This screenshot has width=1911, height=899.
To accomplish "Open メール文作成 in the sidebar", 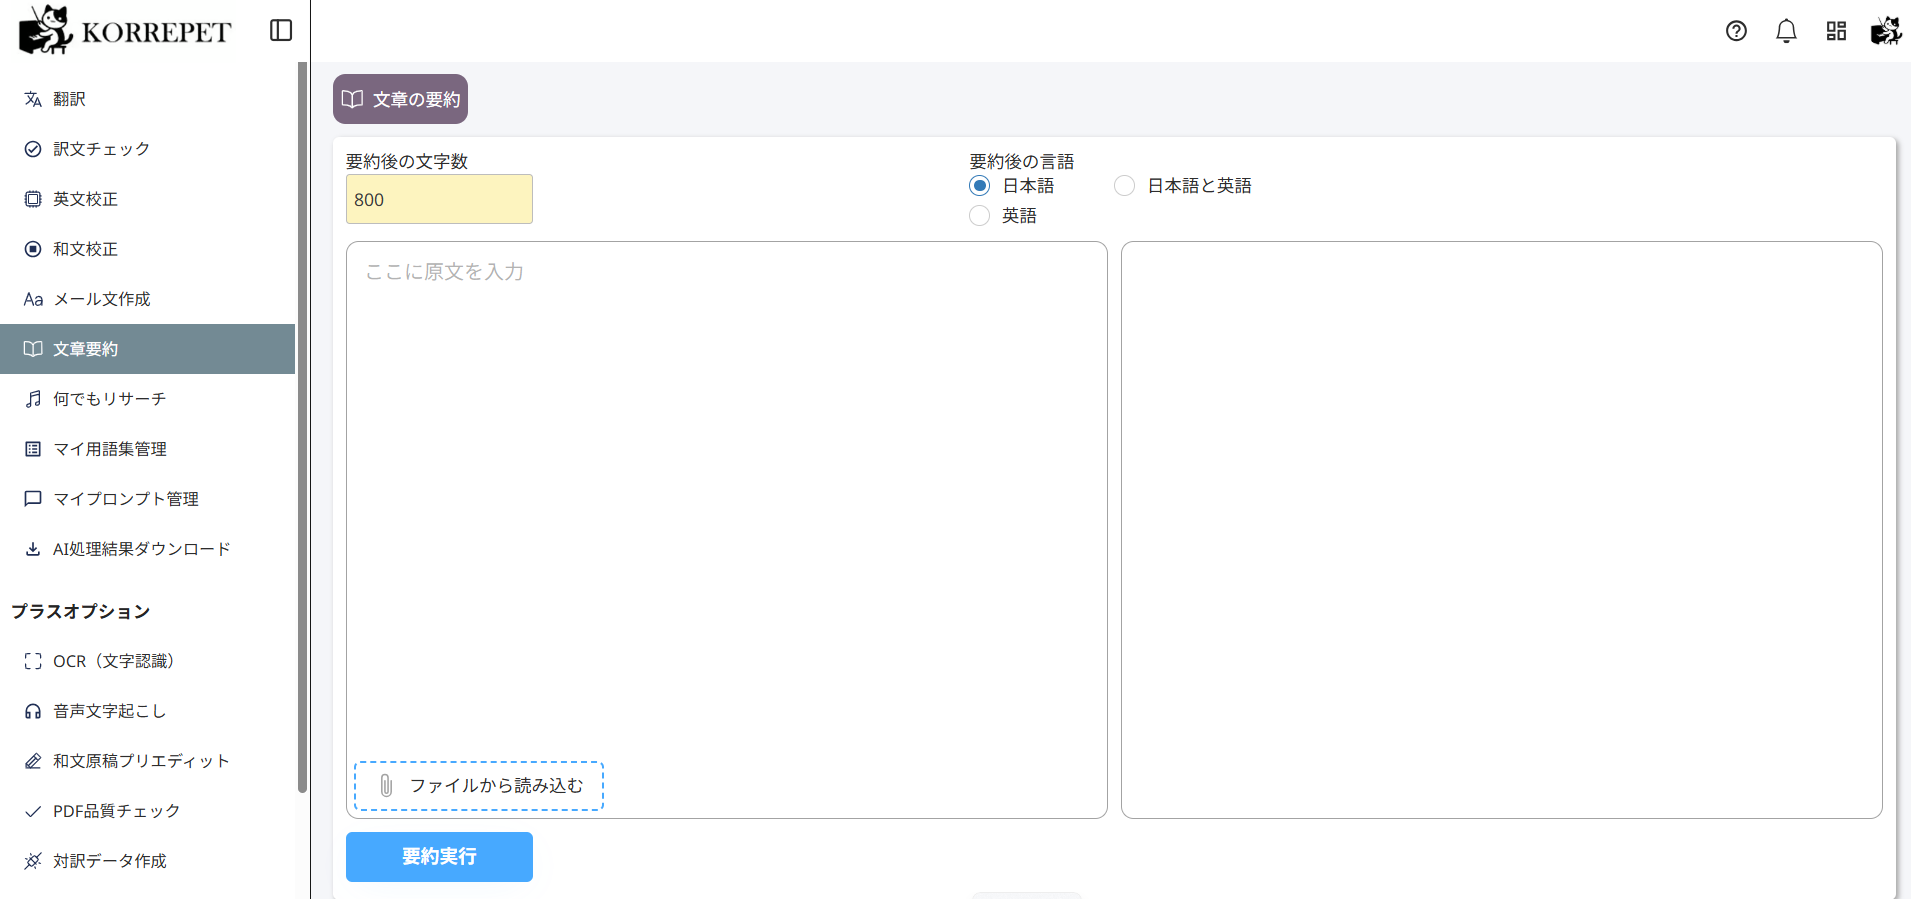I will tap(147, 299).
